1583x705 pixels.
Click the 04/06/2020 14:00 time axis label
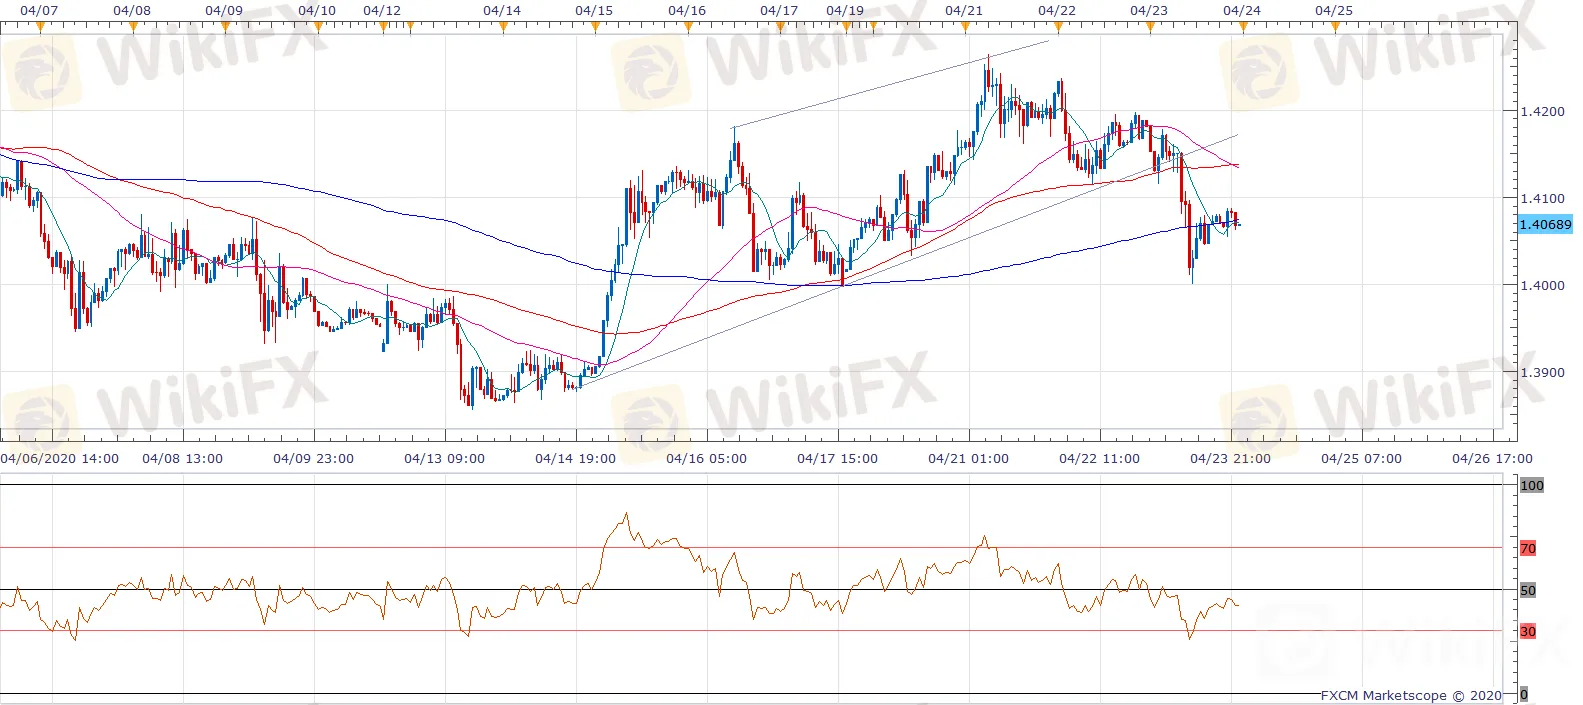point(60,458)
